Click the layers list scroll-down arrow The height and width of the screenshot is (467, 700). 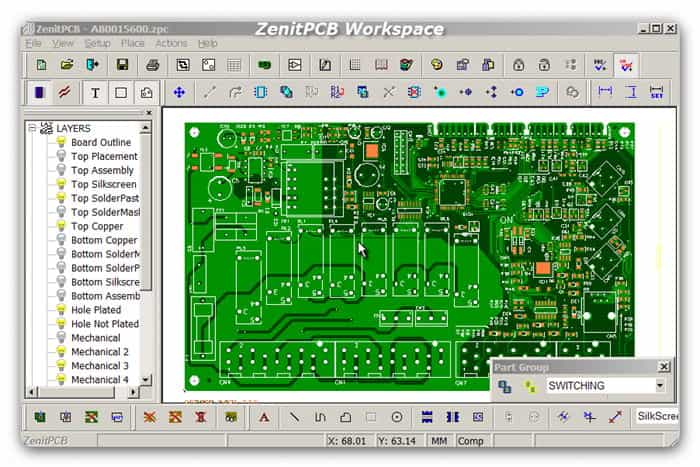(x=146, y=379)
